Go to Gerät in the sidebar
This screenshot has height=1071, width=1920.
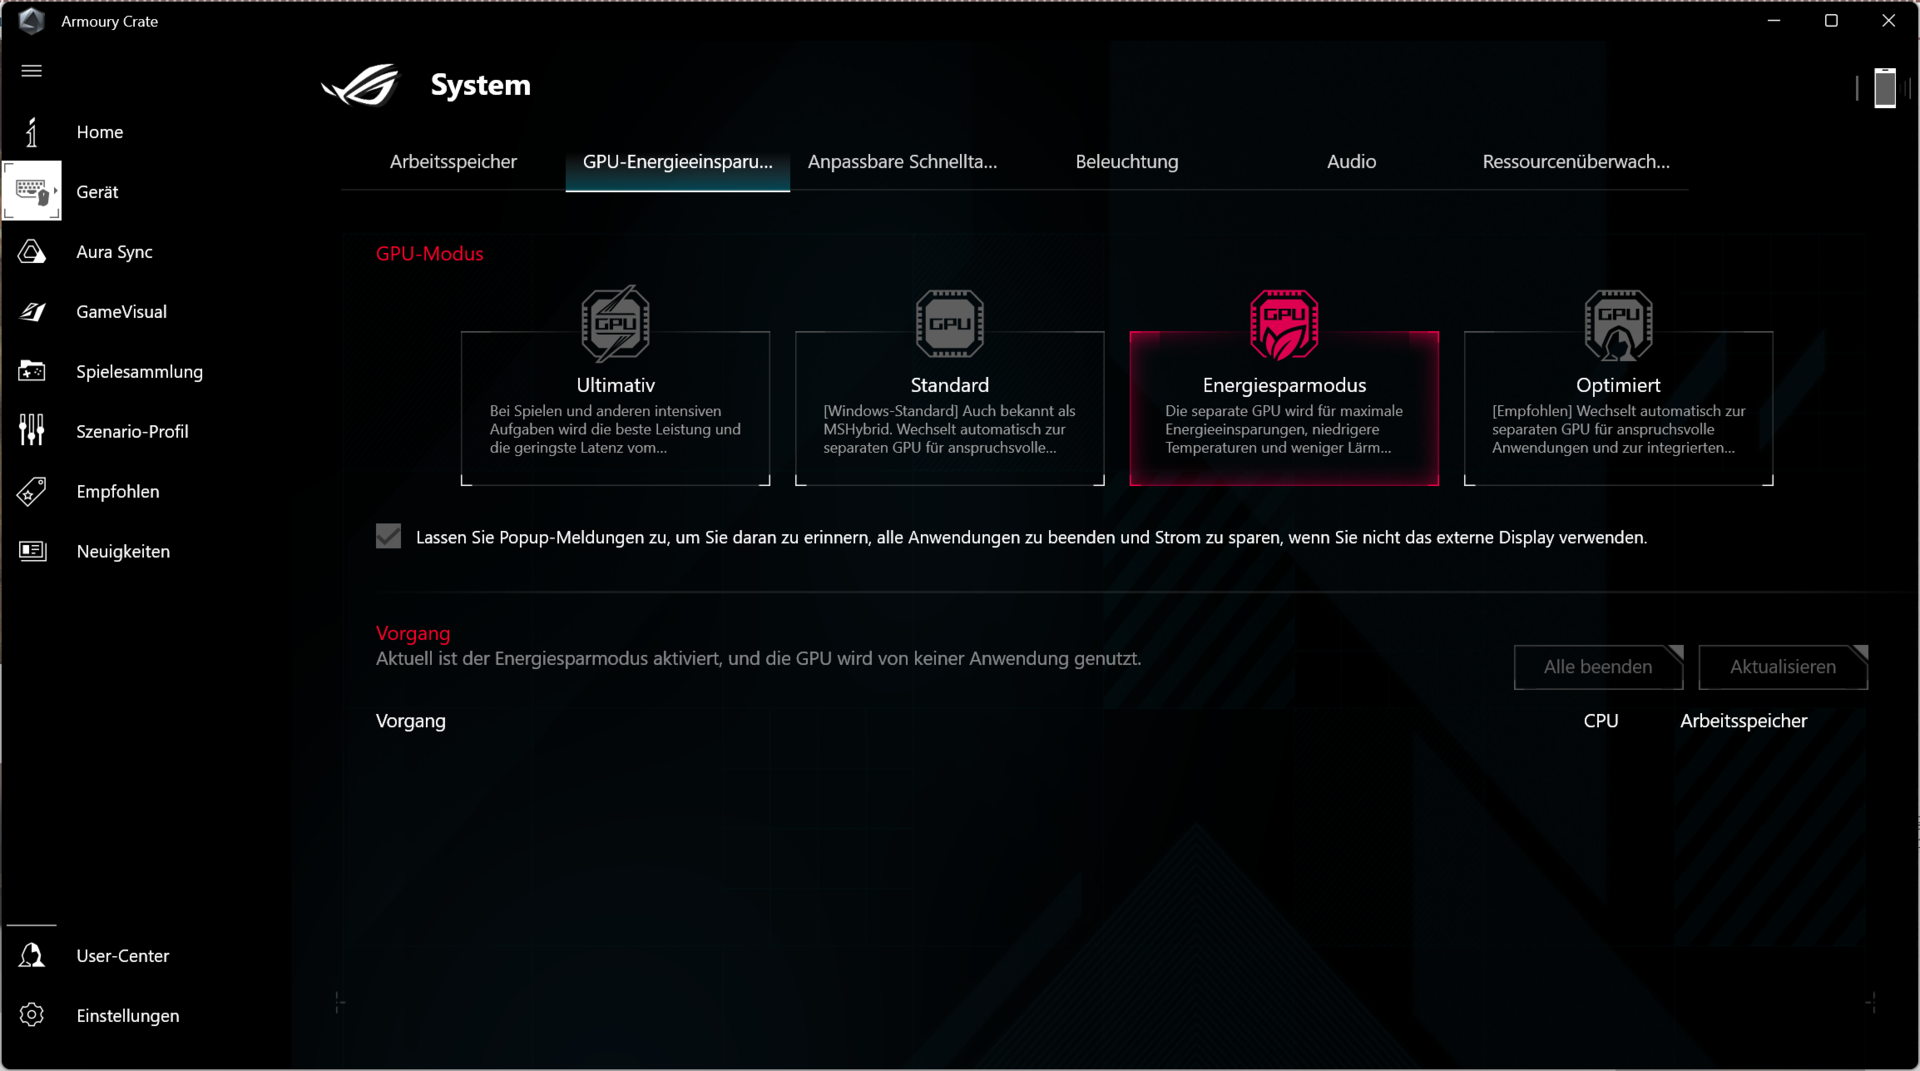[x=98, y=192]
